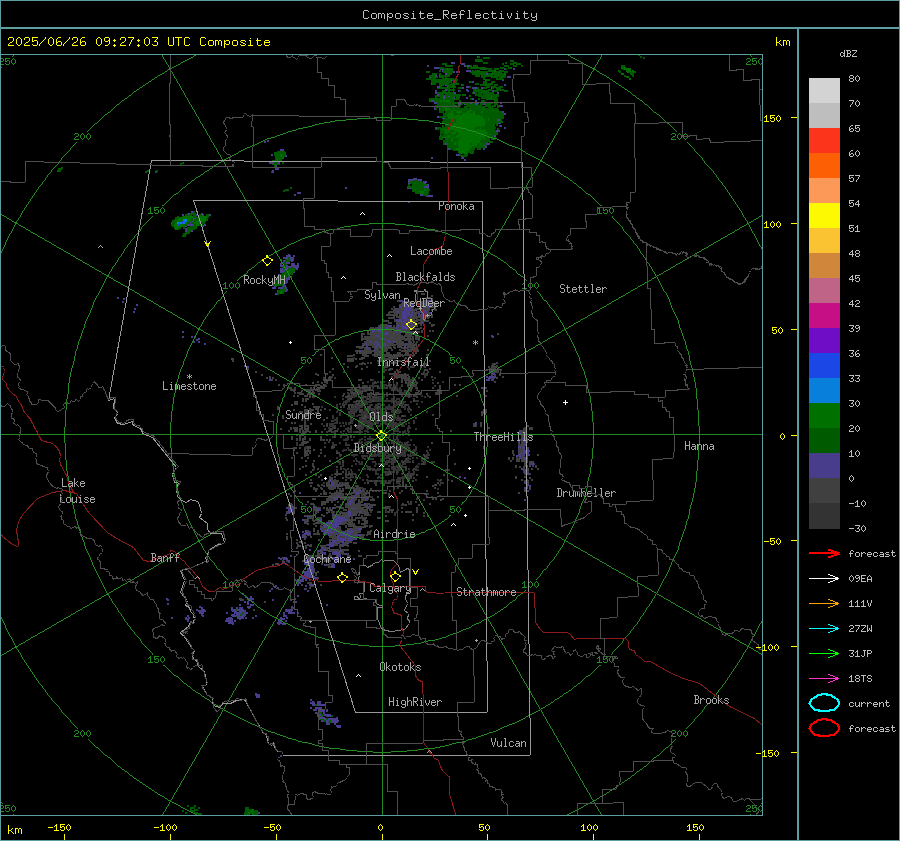Click the Sylvan label
Viewport: 900px width, 841px height.
point(382,295)
